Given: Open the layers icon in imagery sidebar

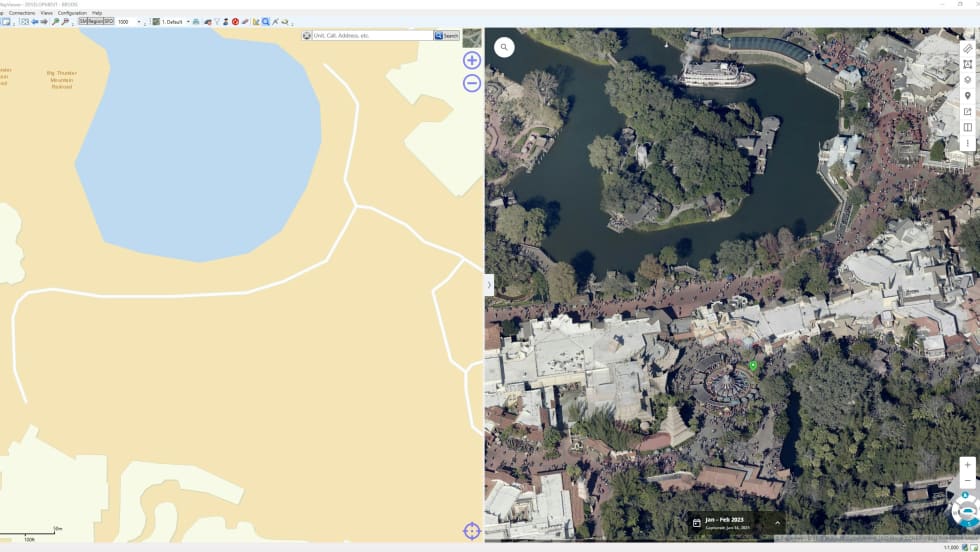Looking at the screenshot, I should coord(967,80).
